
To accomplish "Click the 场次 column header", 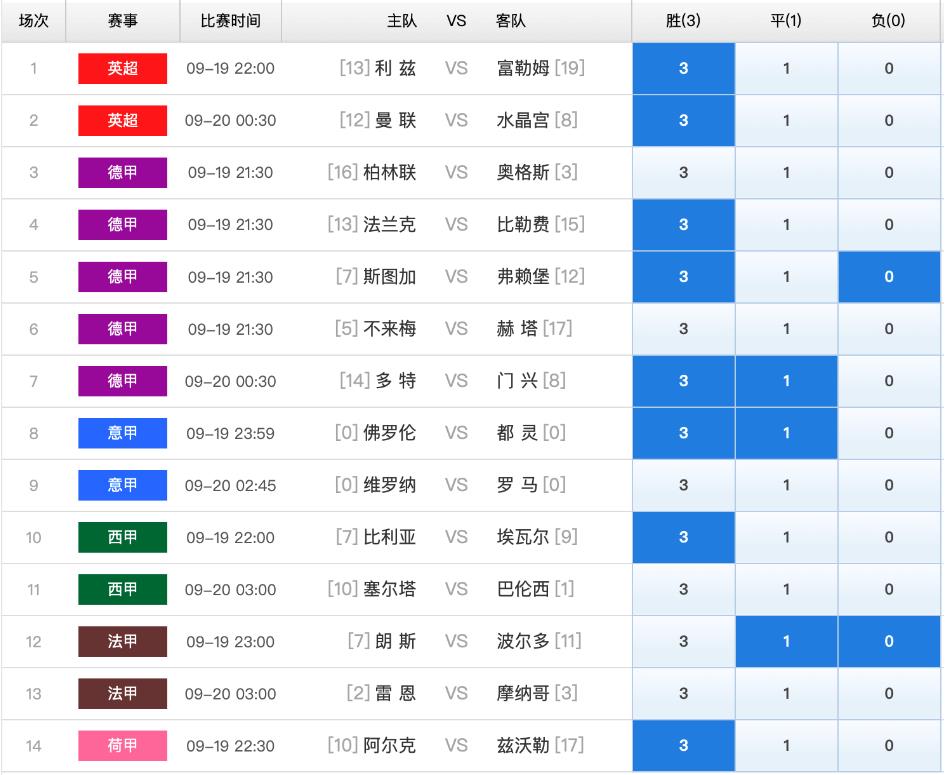I will [x=33, y=21].
